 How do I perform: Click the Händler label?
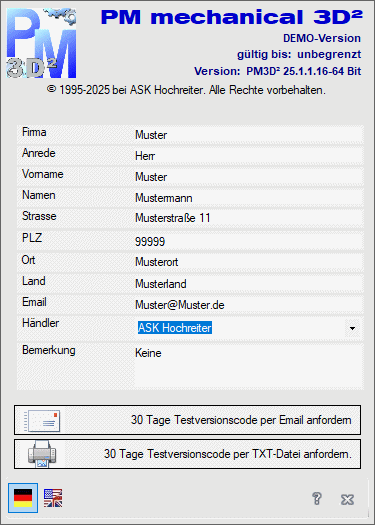[x=41, y=323]
